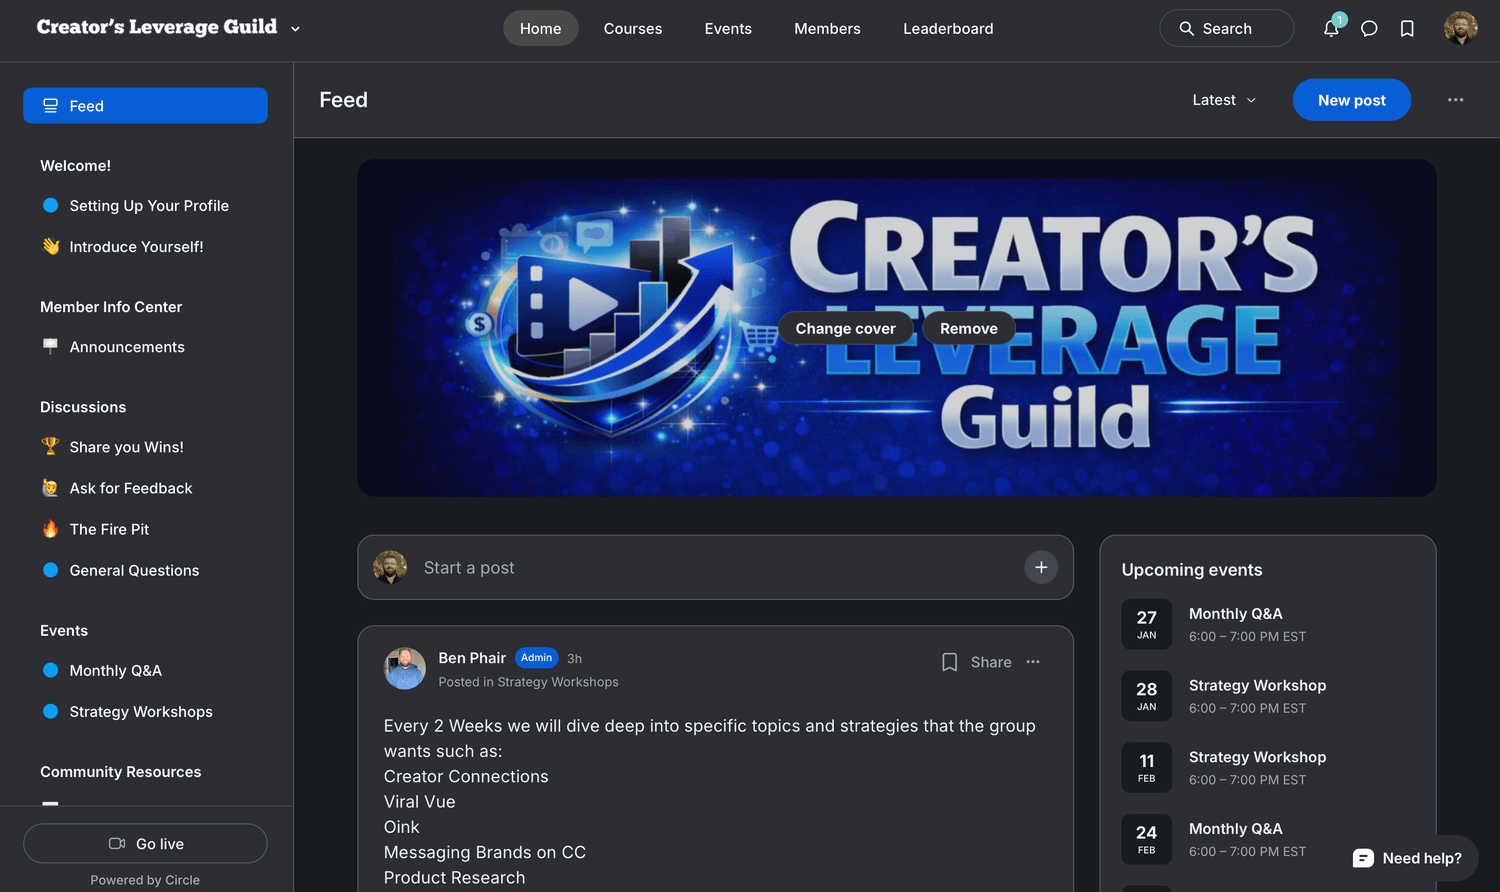Click the Search field
The image size is (1500, 892).
tap(1226, 28)
